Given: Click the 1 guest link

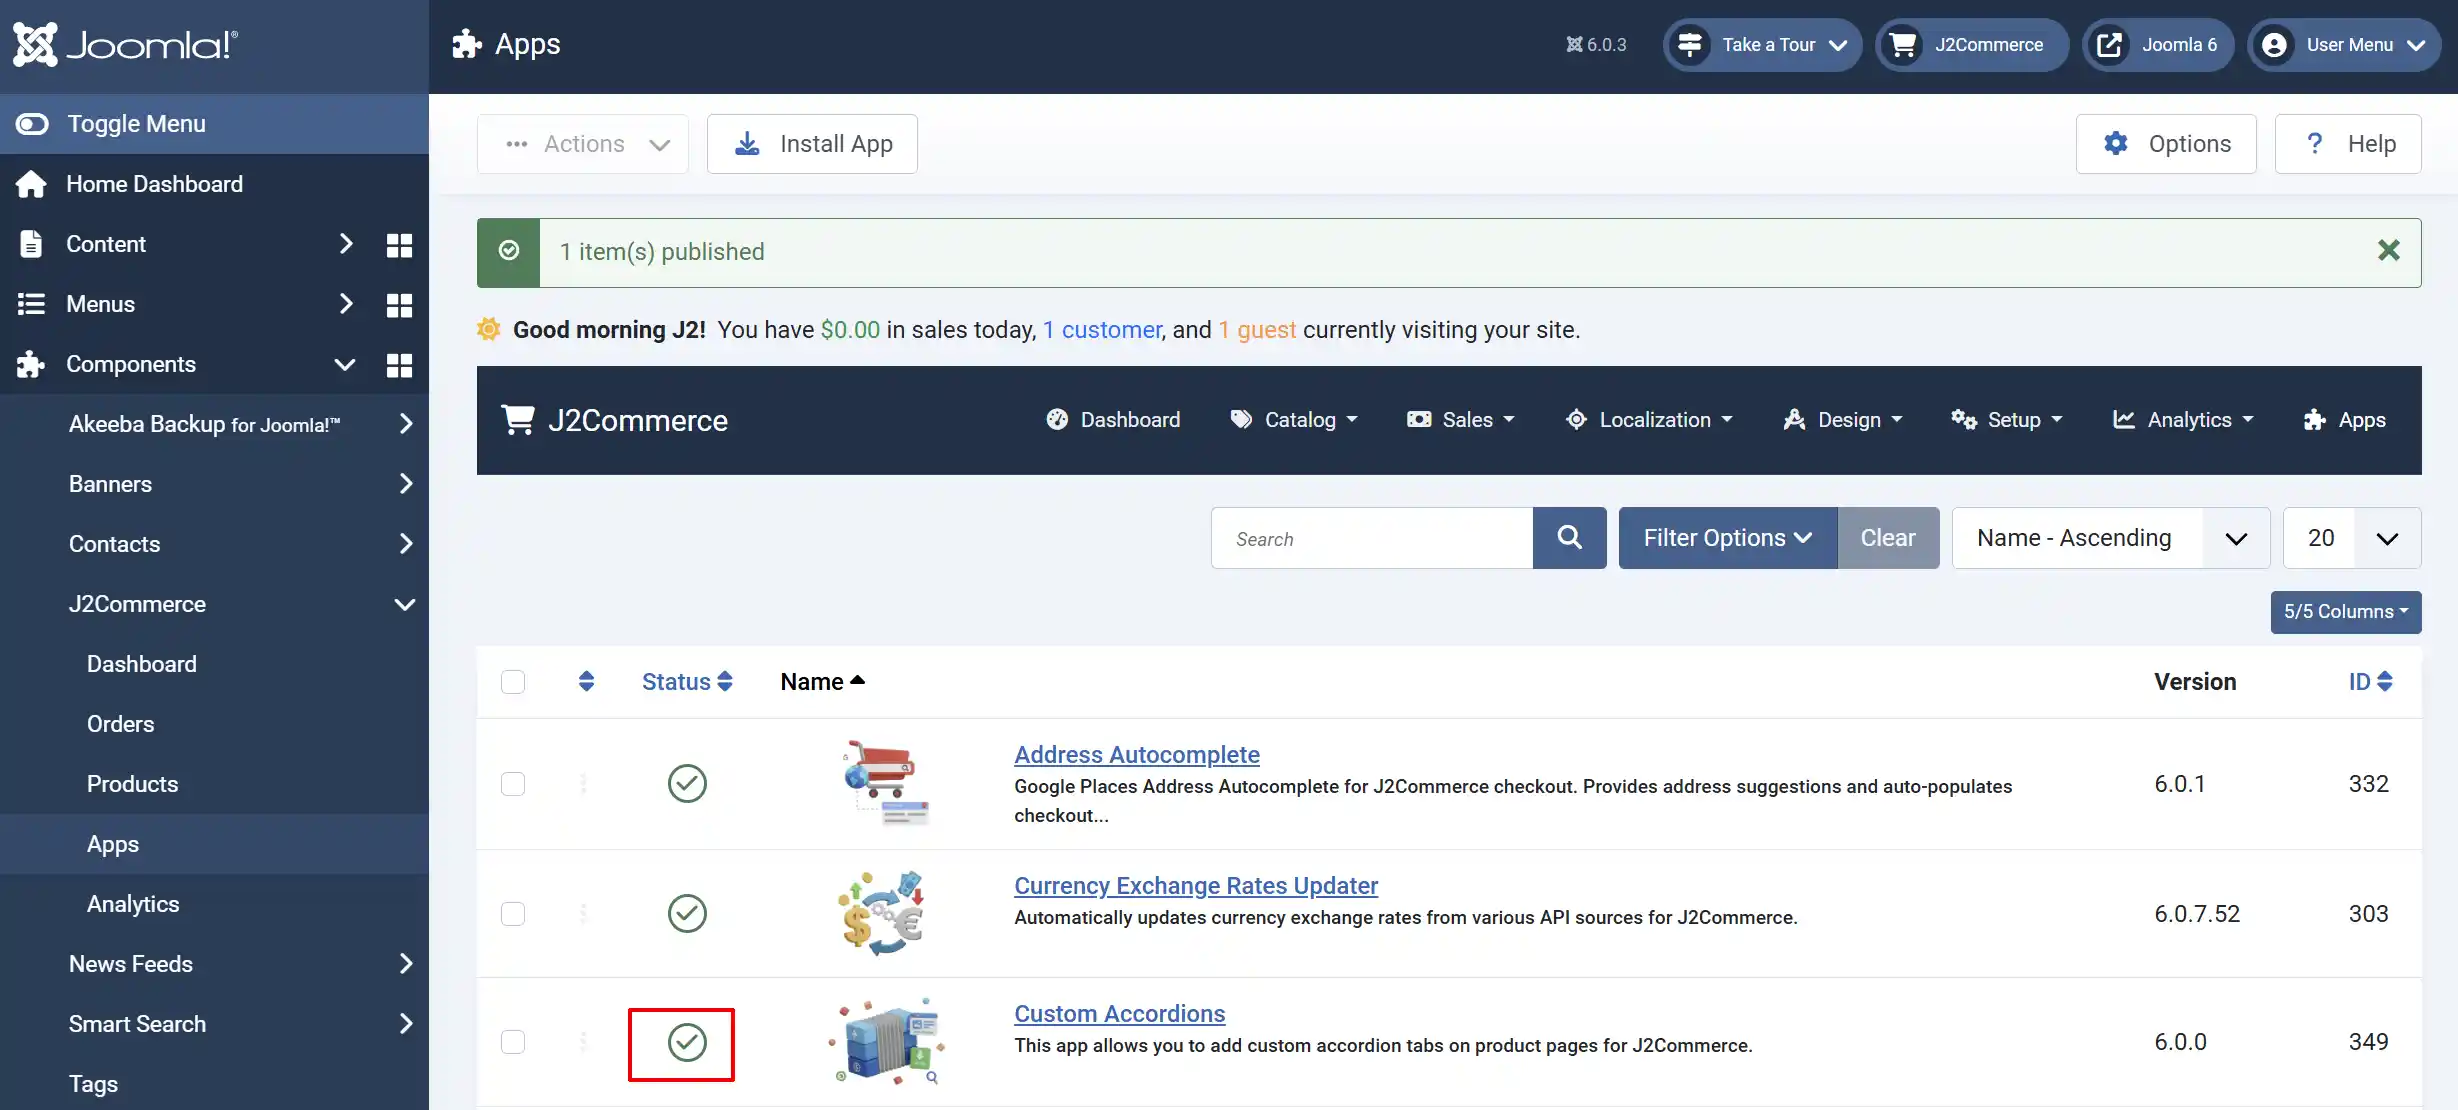Looking at the screenshot, I should coord(1257,330).
